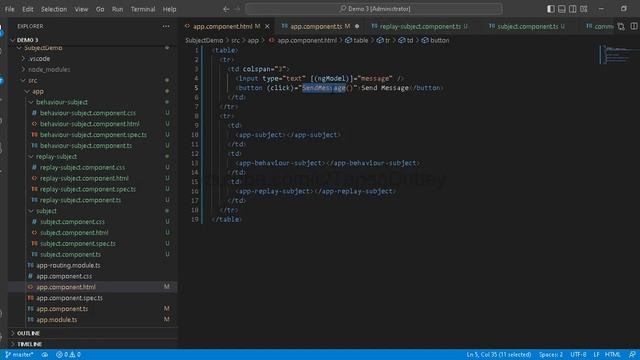Click the master branch status item
The height and width of the screenshot is (360, 640).
[x=19, y=355]
